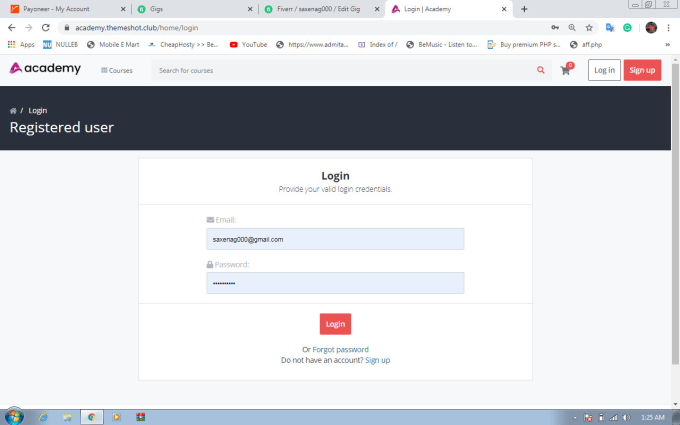Open a new browser tab
The image size is (680, 425).
point(524,9)
